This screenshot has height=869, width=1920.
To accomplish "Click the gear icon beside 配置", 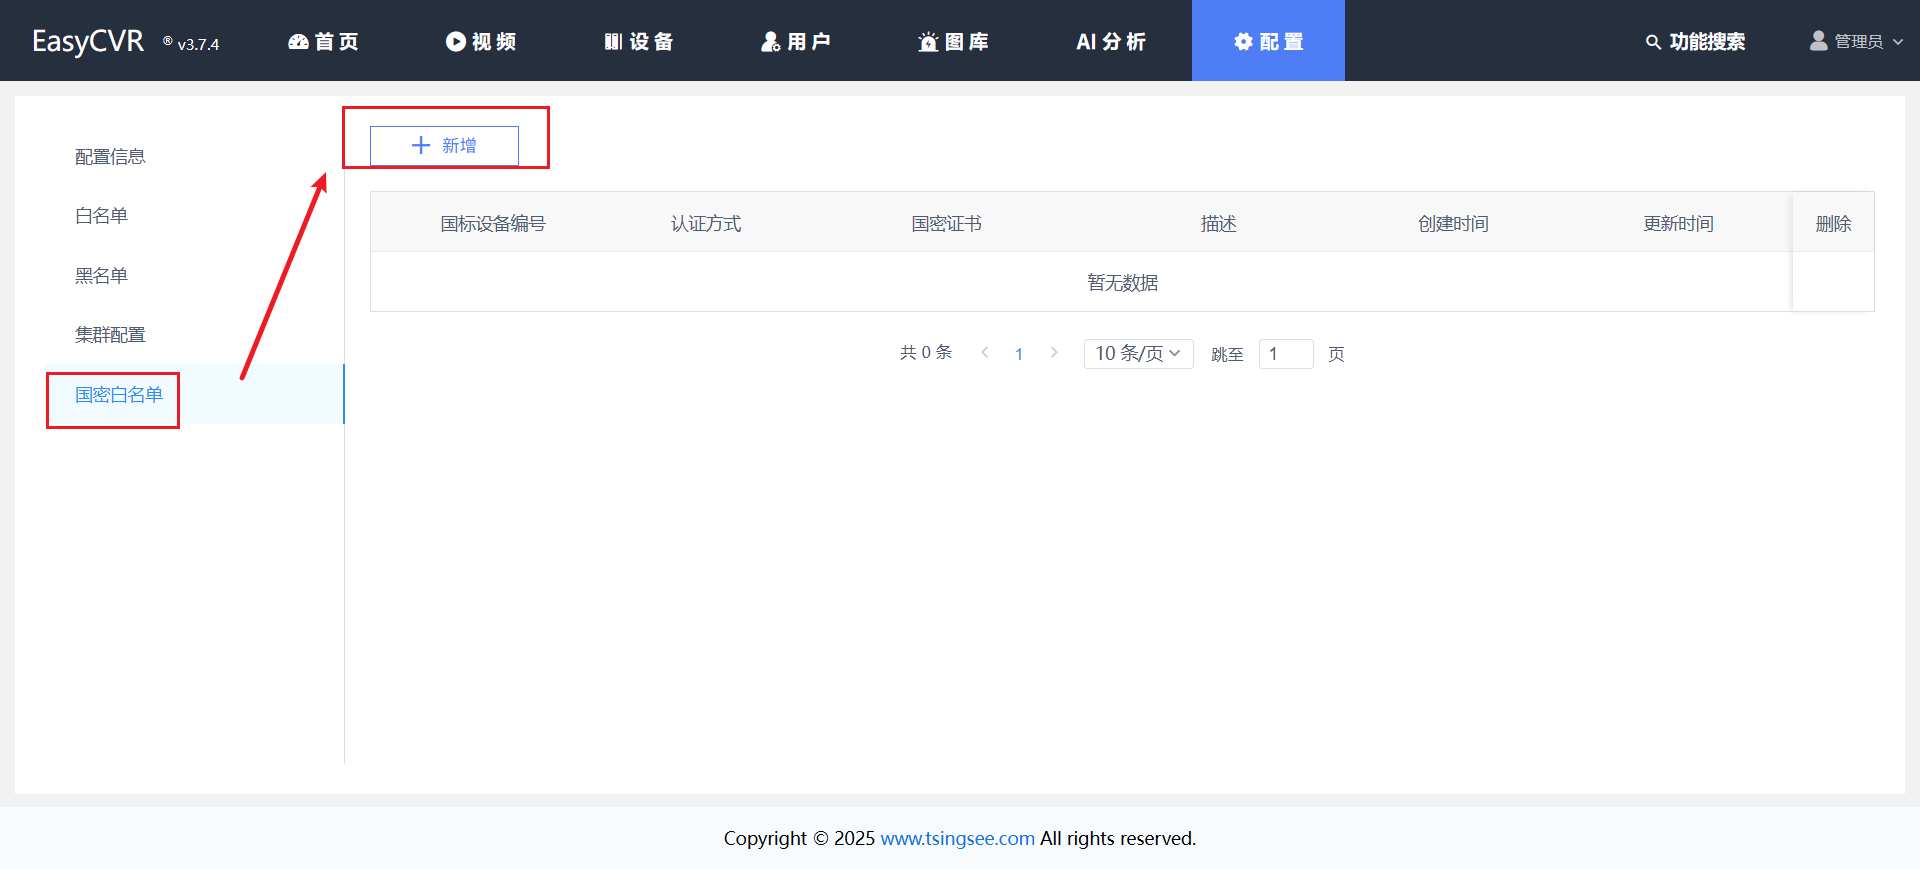I will (x=1243, y=42).
